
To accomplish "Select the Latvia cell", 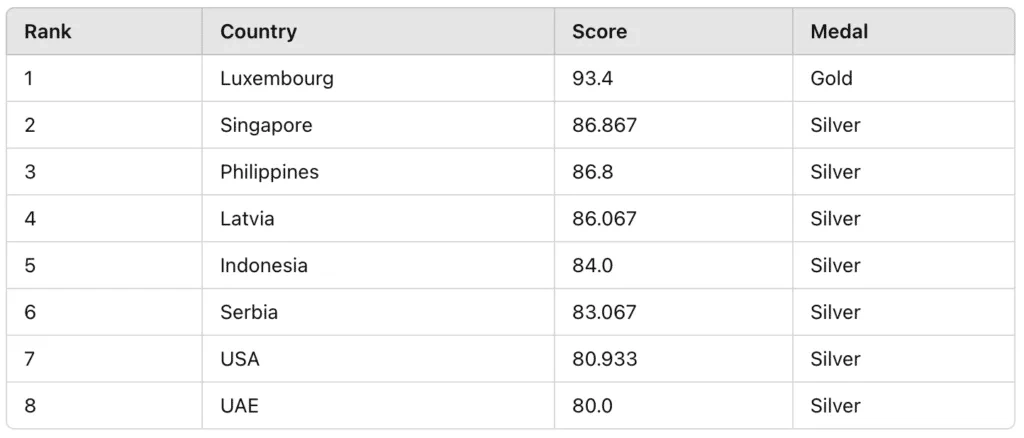I will coord(247,219).
